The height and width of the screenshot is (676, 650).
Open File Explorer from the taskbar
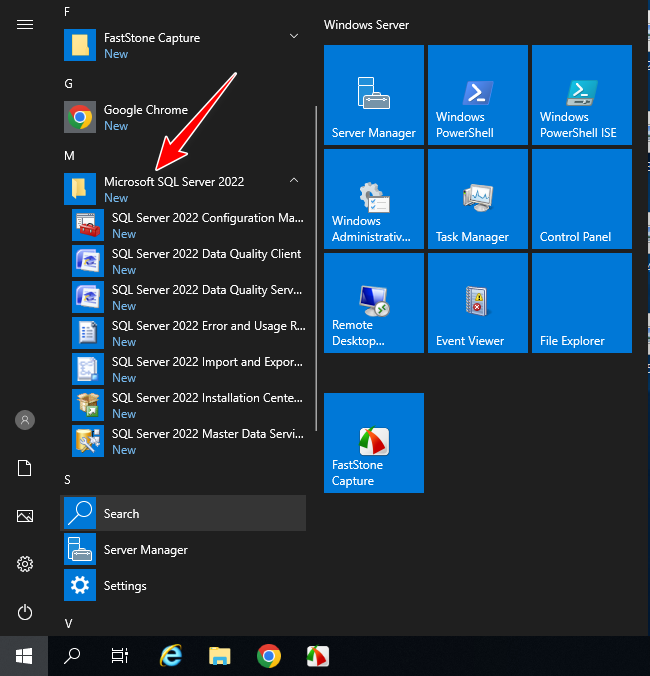[x=220, y=656]
